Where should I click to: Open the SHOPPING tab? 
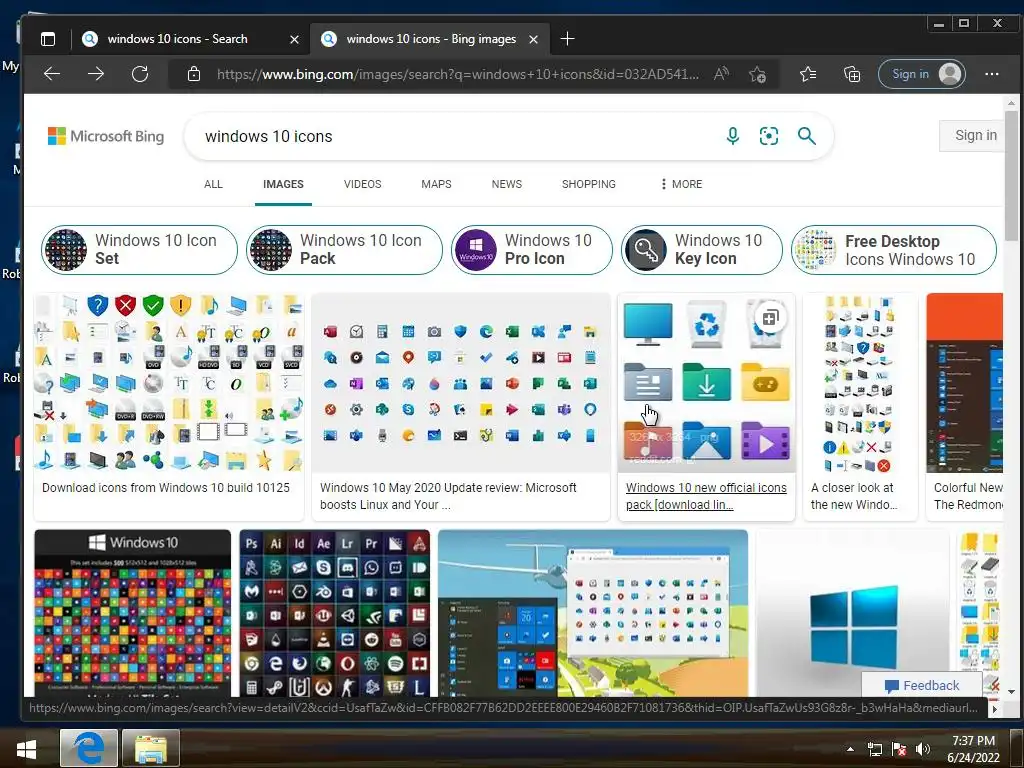pyautogui.click(x=588, y=184)
